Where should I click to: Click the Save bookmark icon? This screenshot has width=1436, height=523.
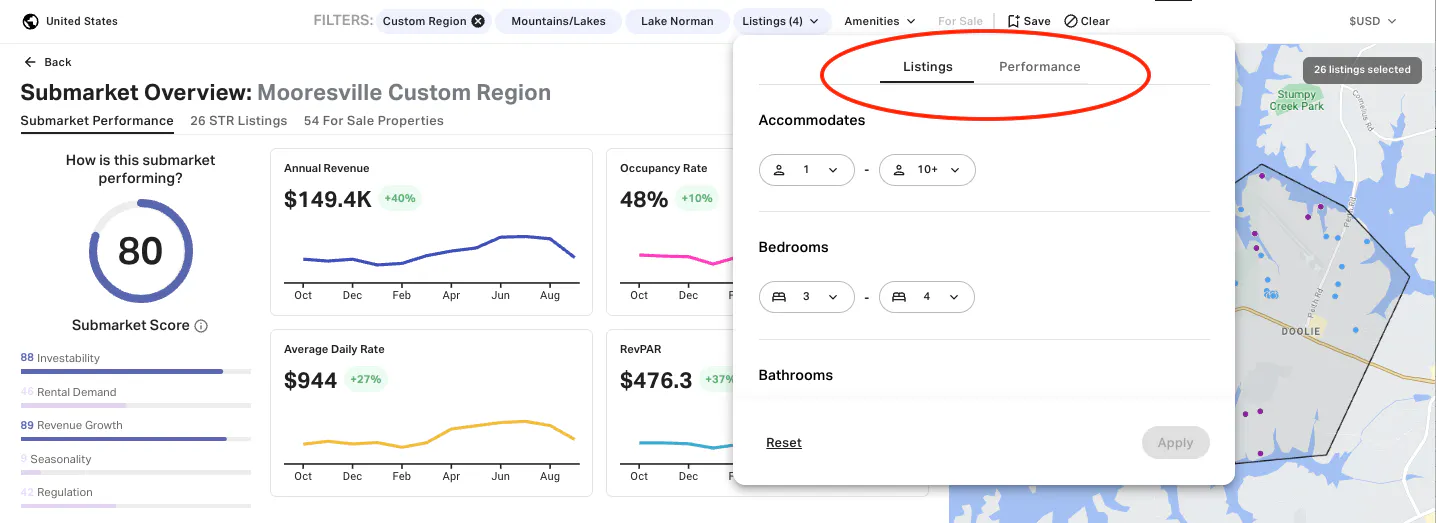(x=1013, y=21)
